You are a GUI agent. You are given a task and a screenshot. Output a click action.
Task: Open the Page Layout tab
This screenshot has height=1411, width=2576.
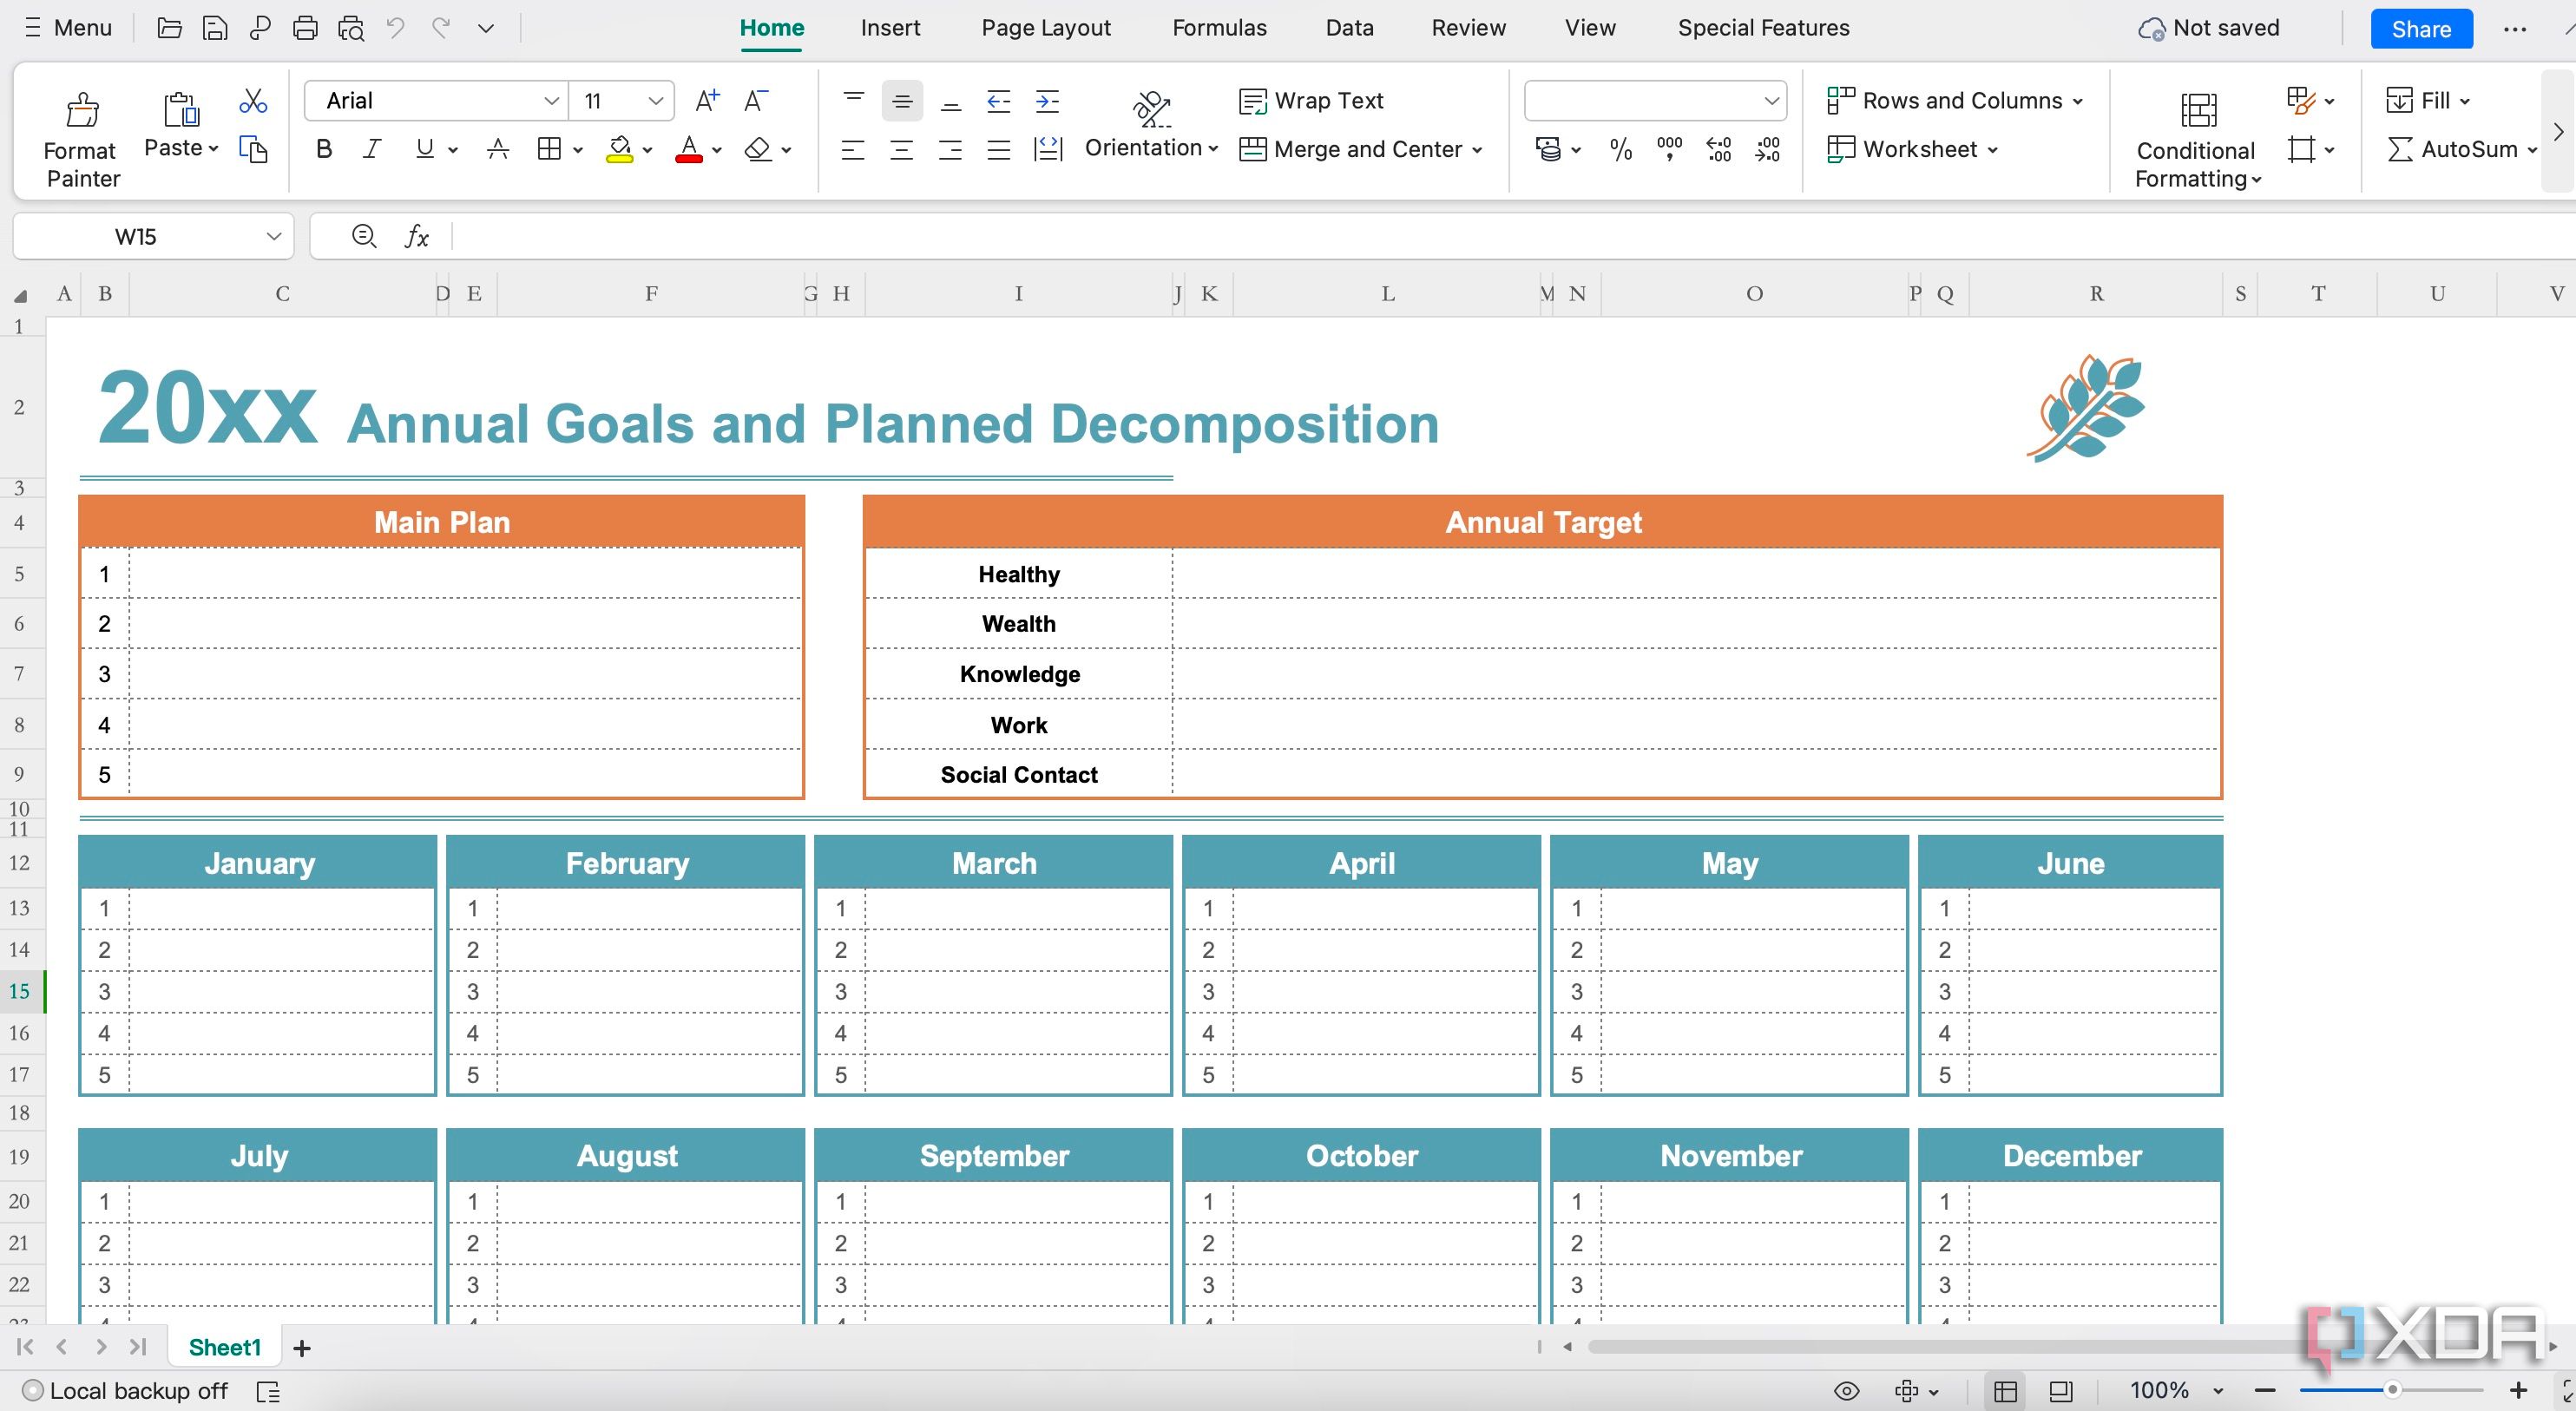[1046, 28]
